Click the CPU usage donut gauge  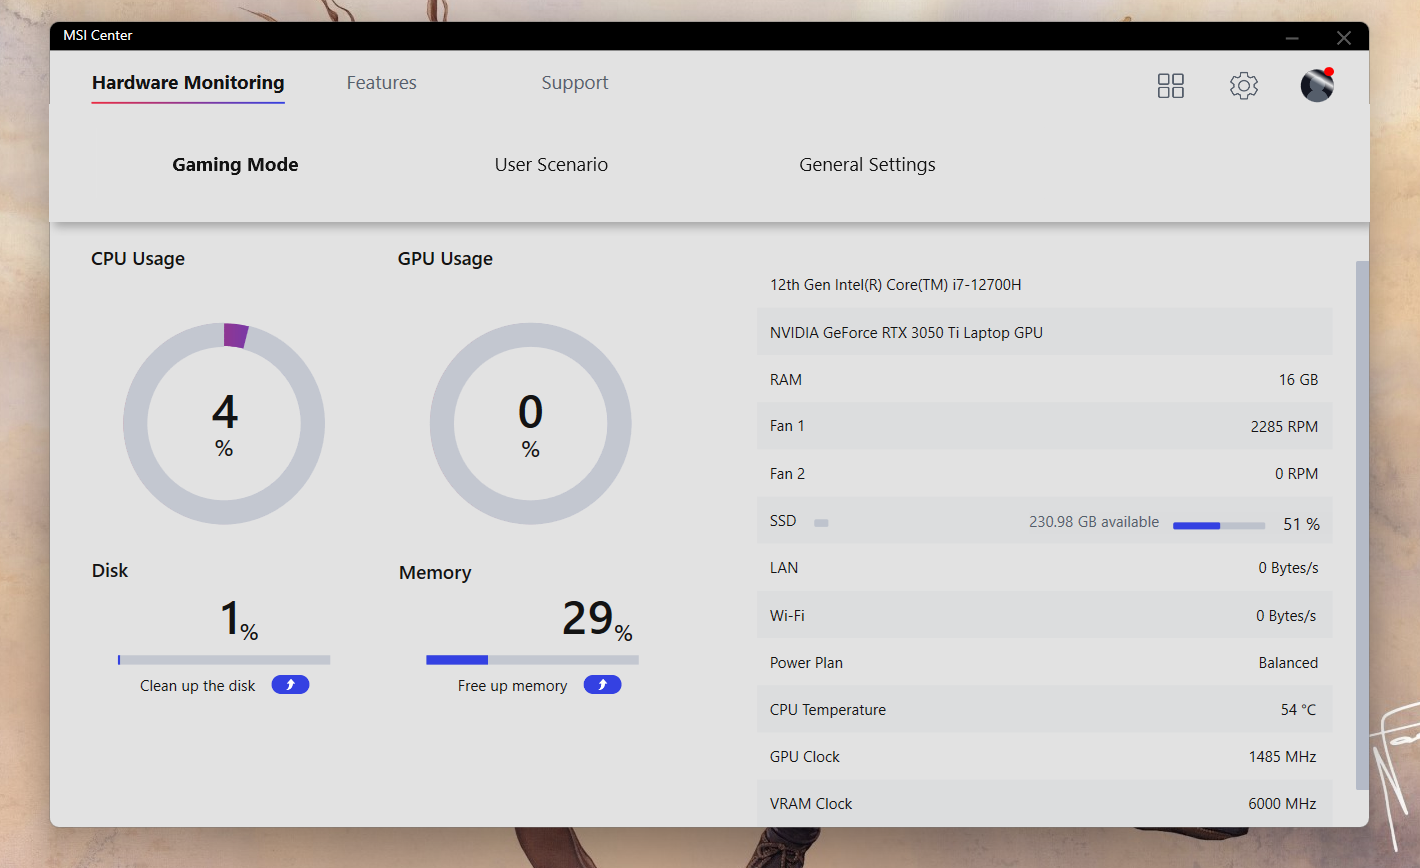[224, 423]
